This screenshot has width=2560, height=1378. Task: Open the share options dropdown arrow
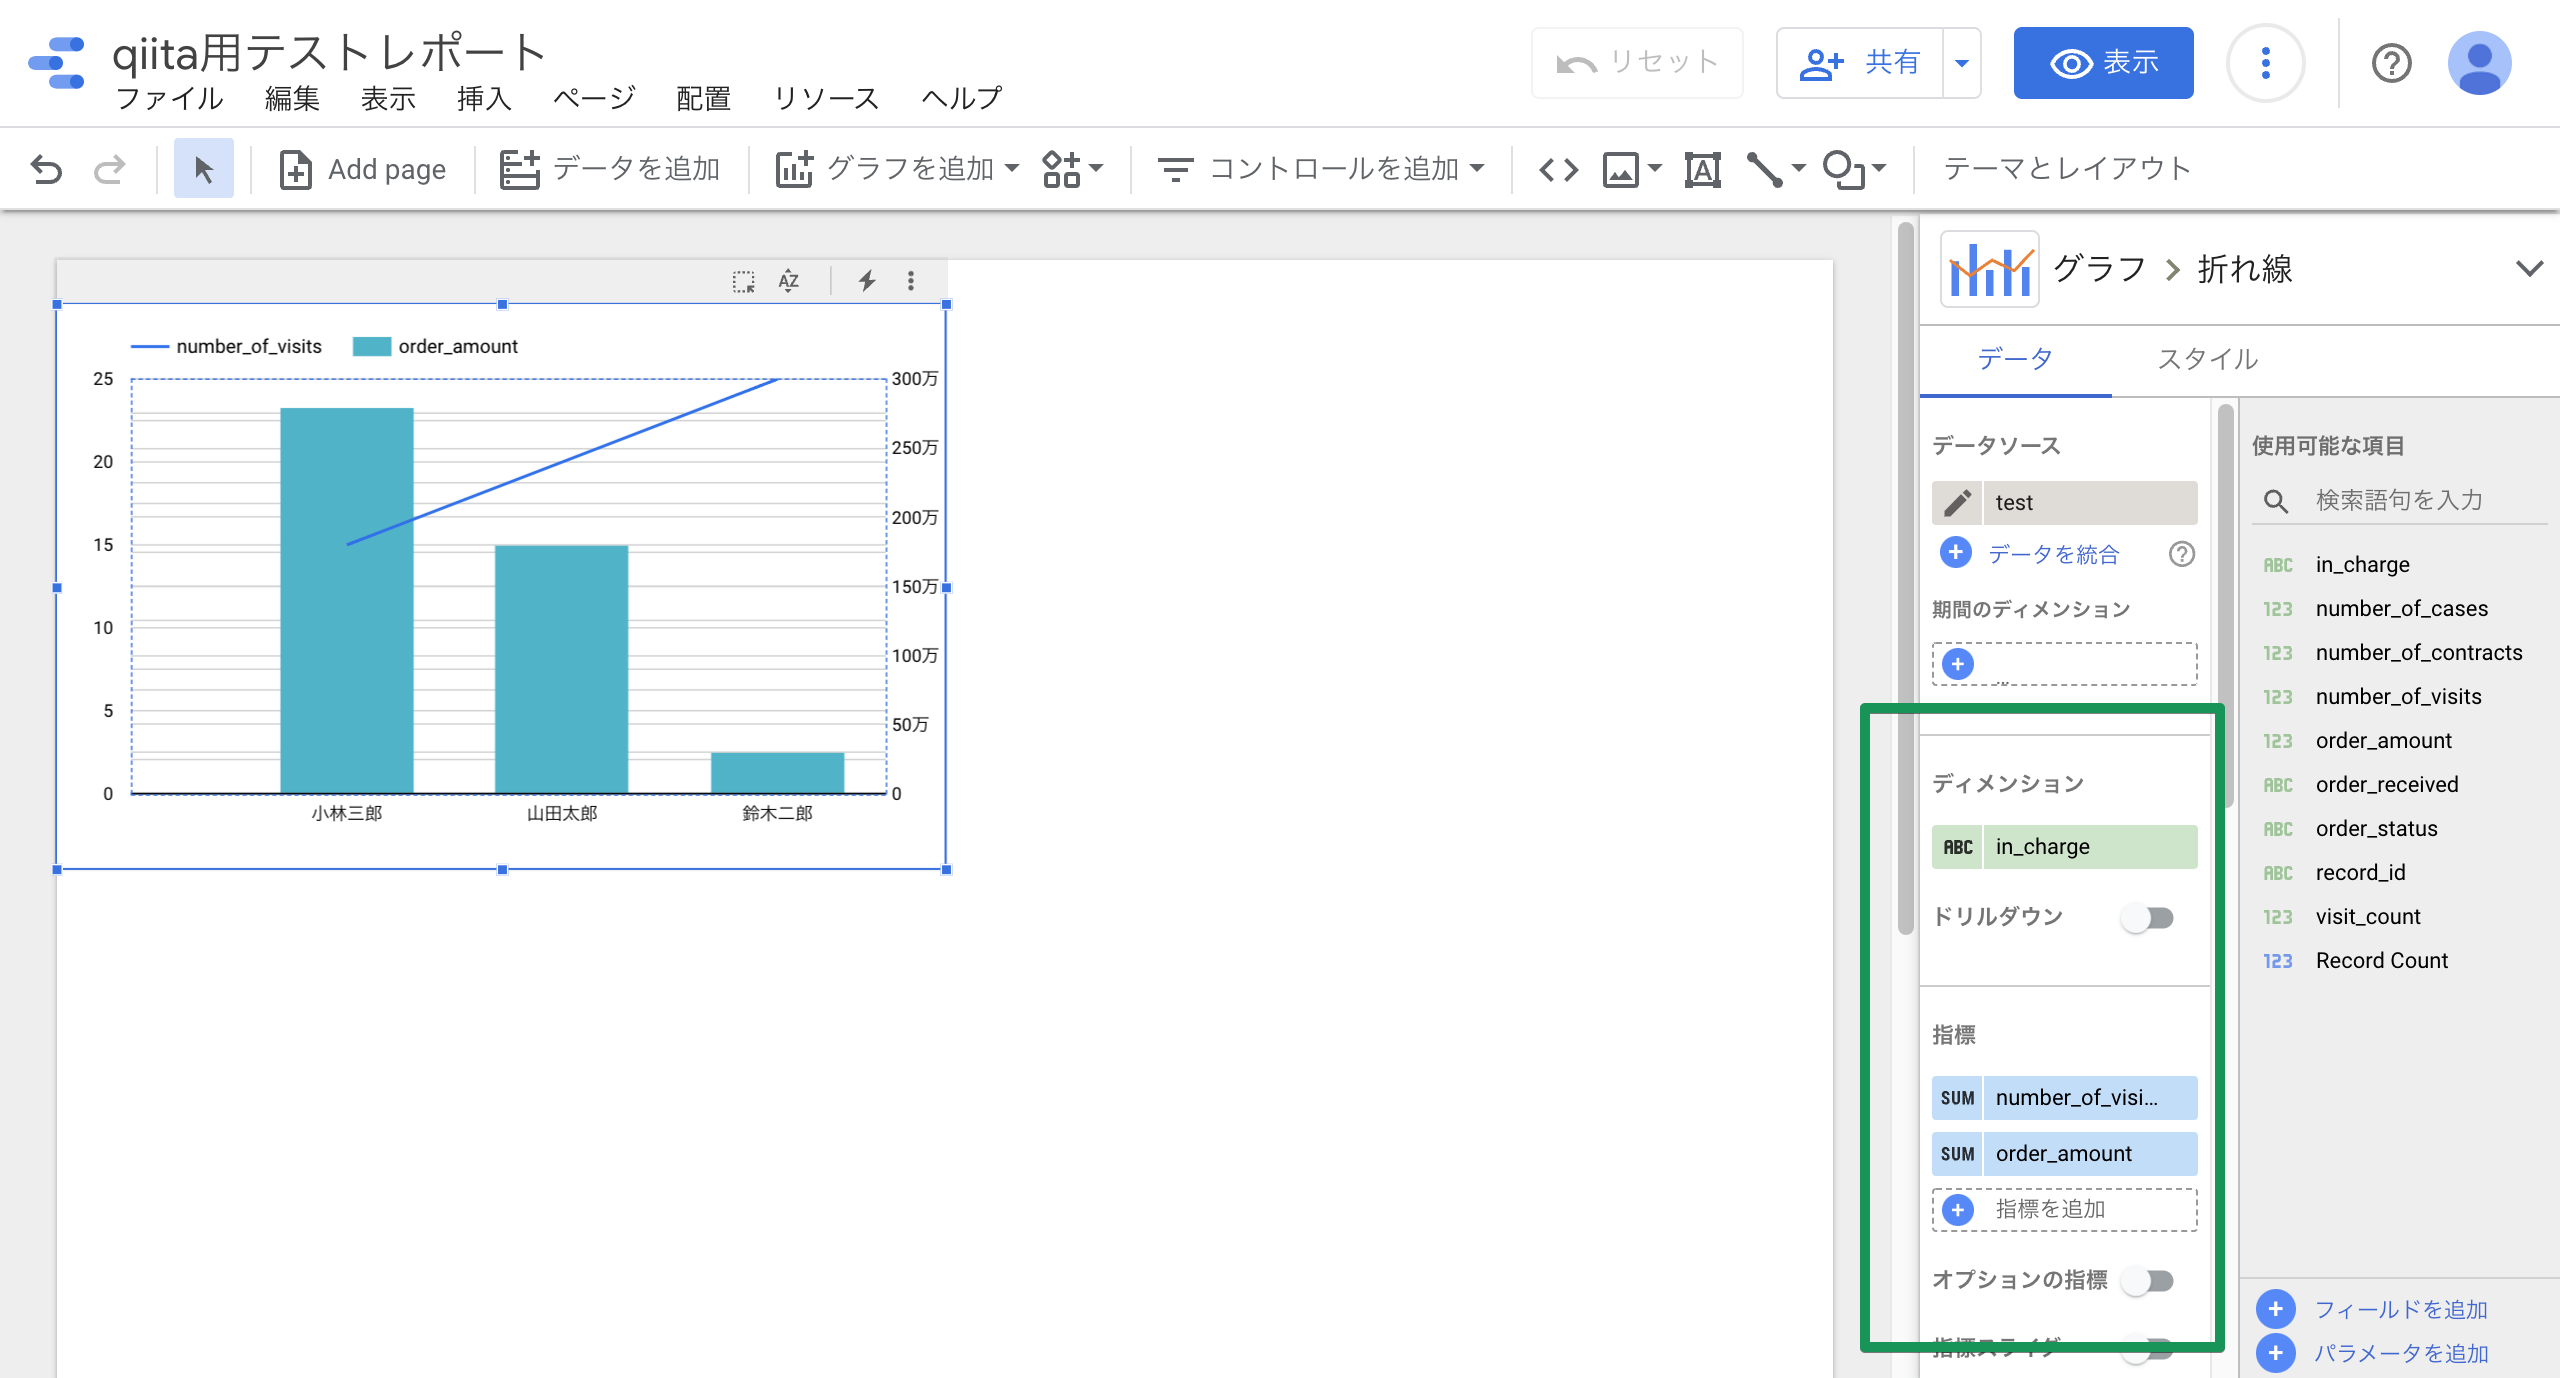1962,63
